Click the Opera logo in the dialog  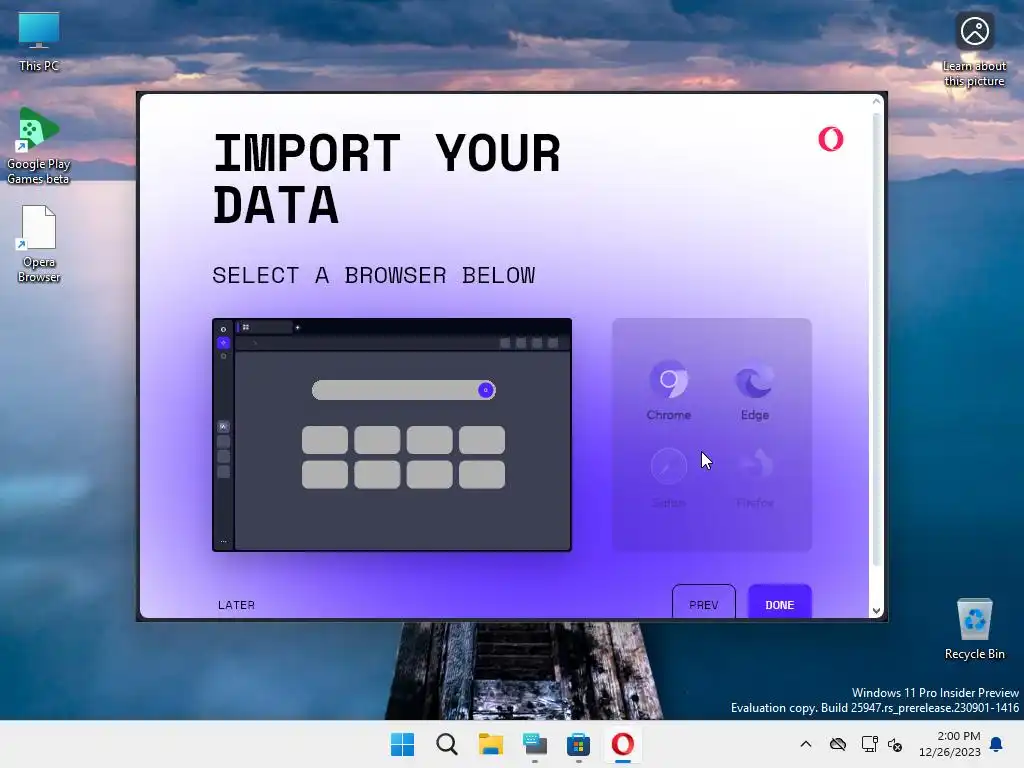pyautogui.click(x=831, y=138)
